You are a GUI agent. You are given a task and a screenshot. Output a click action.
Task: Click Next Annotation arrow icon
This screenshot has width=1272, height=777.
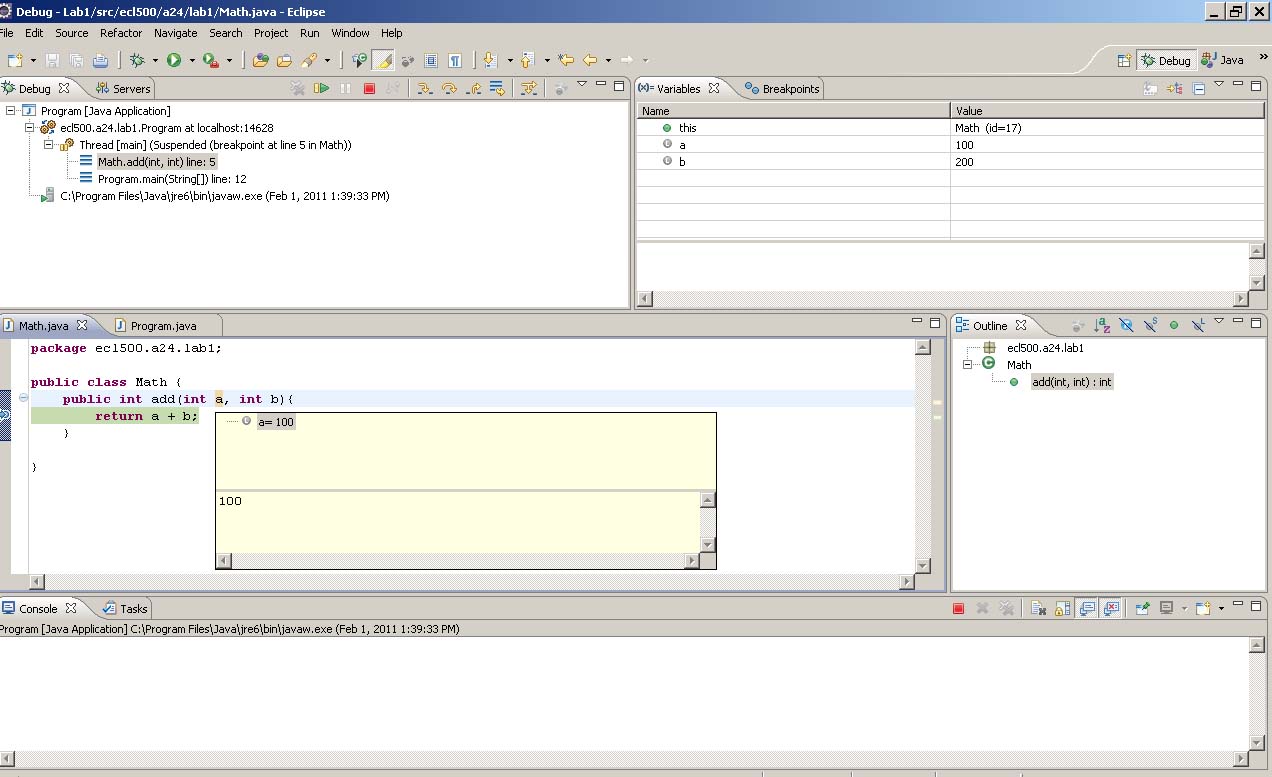point(490,60)
